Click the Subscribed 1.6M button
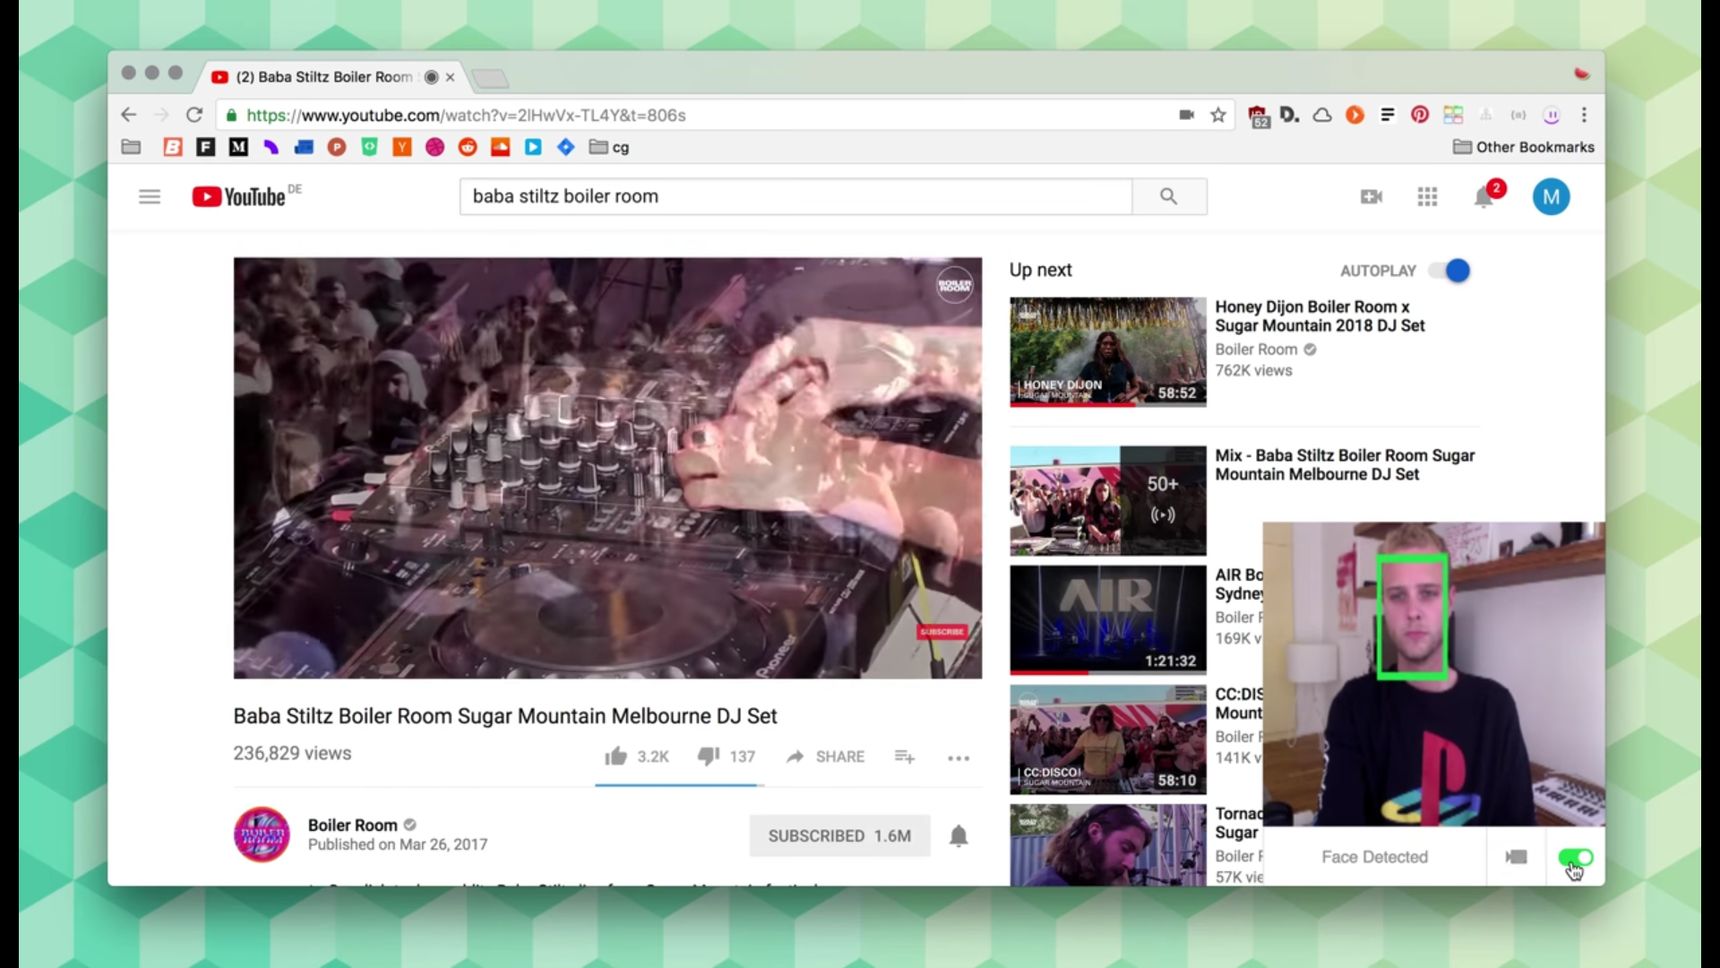Image resolution: width=1720 pixels, height=968 pixels. (x=840, y=836)
